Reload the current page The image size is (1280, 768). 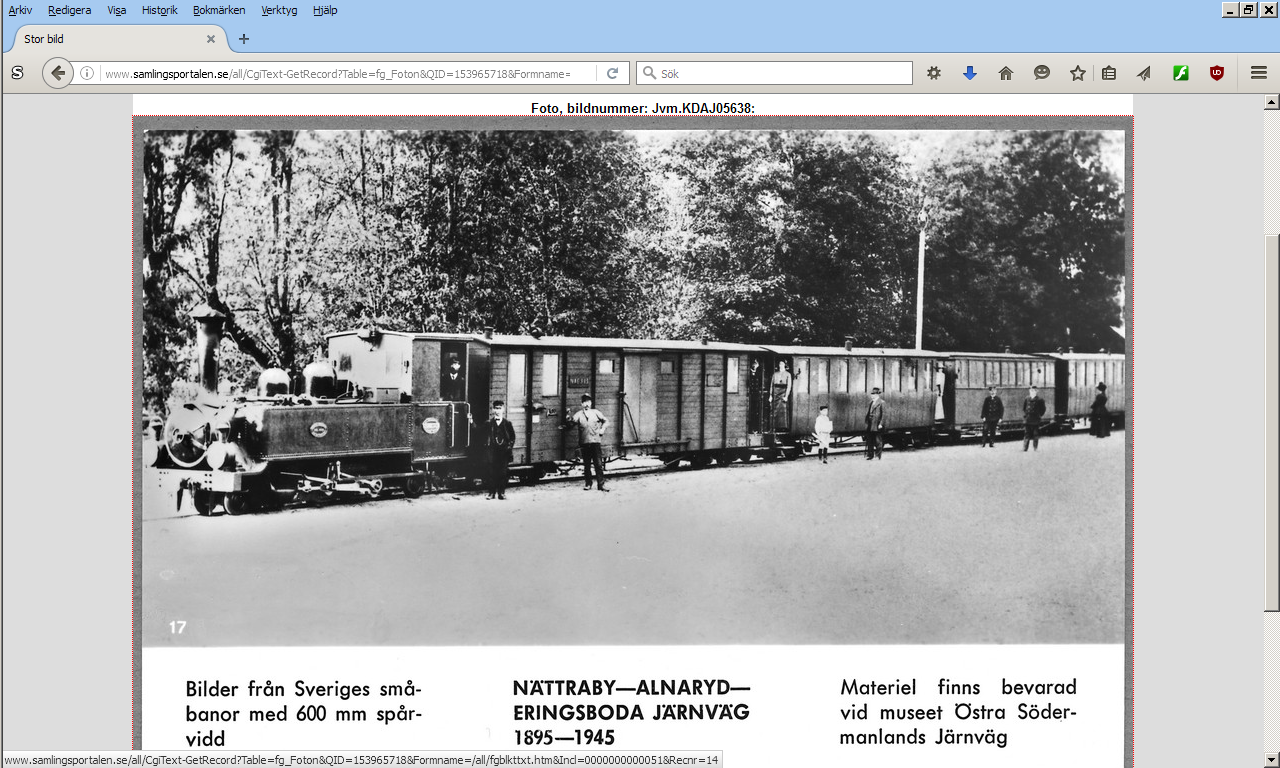coord(612,73)
